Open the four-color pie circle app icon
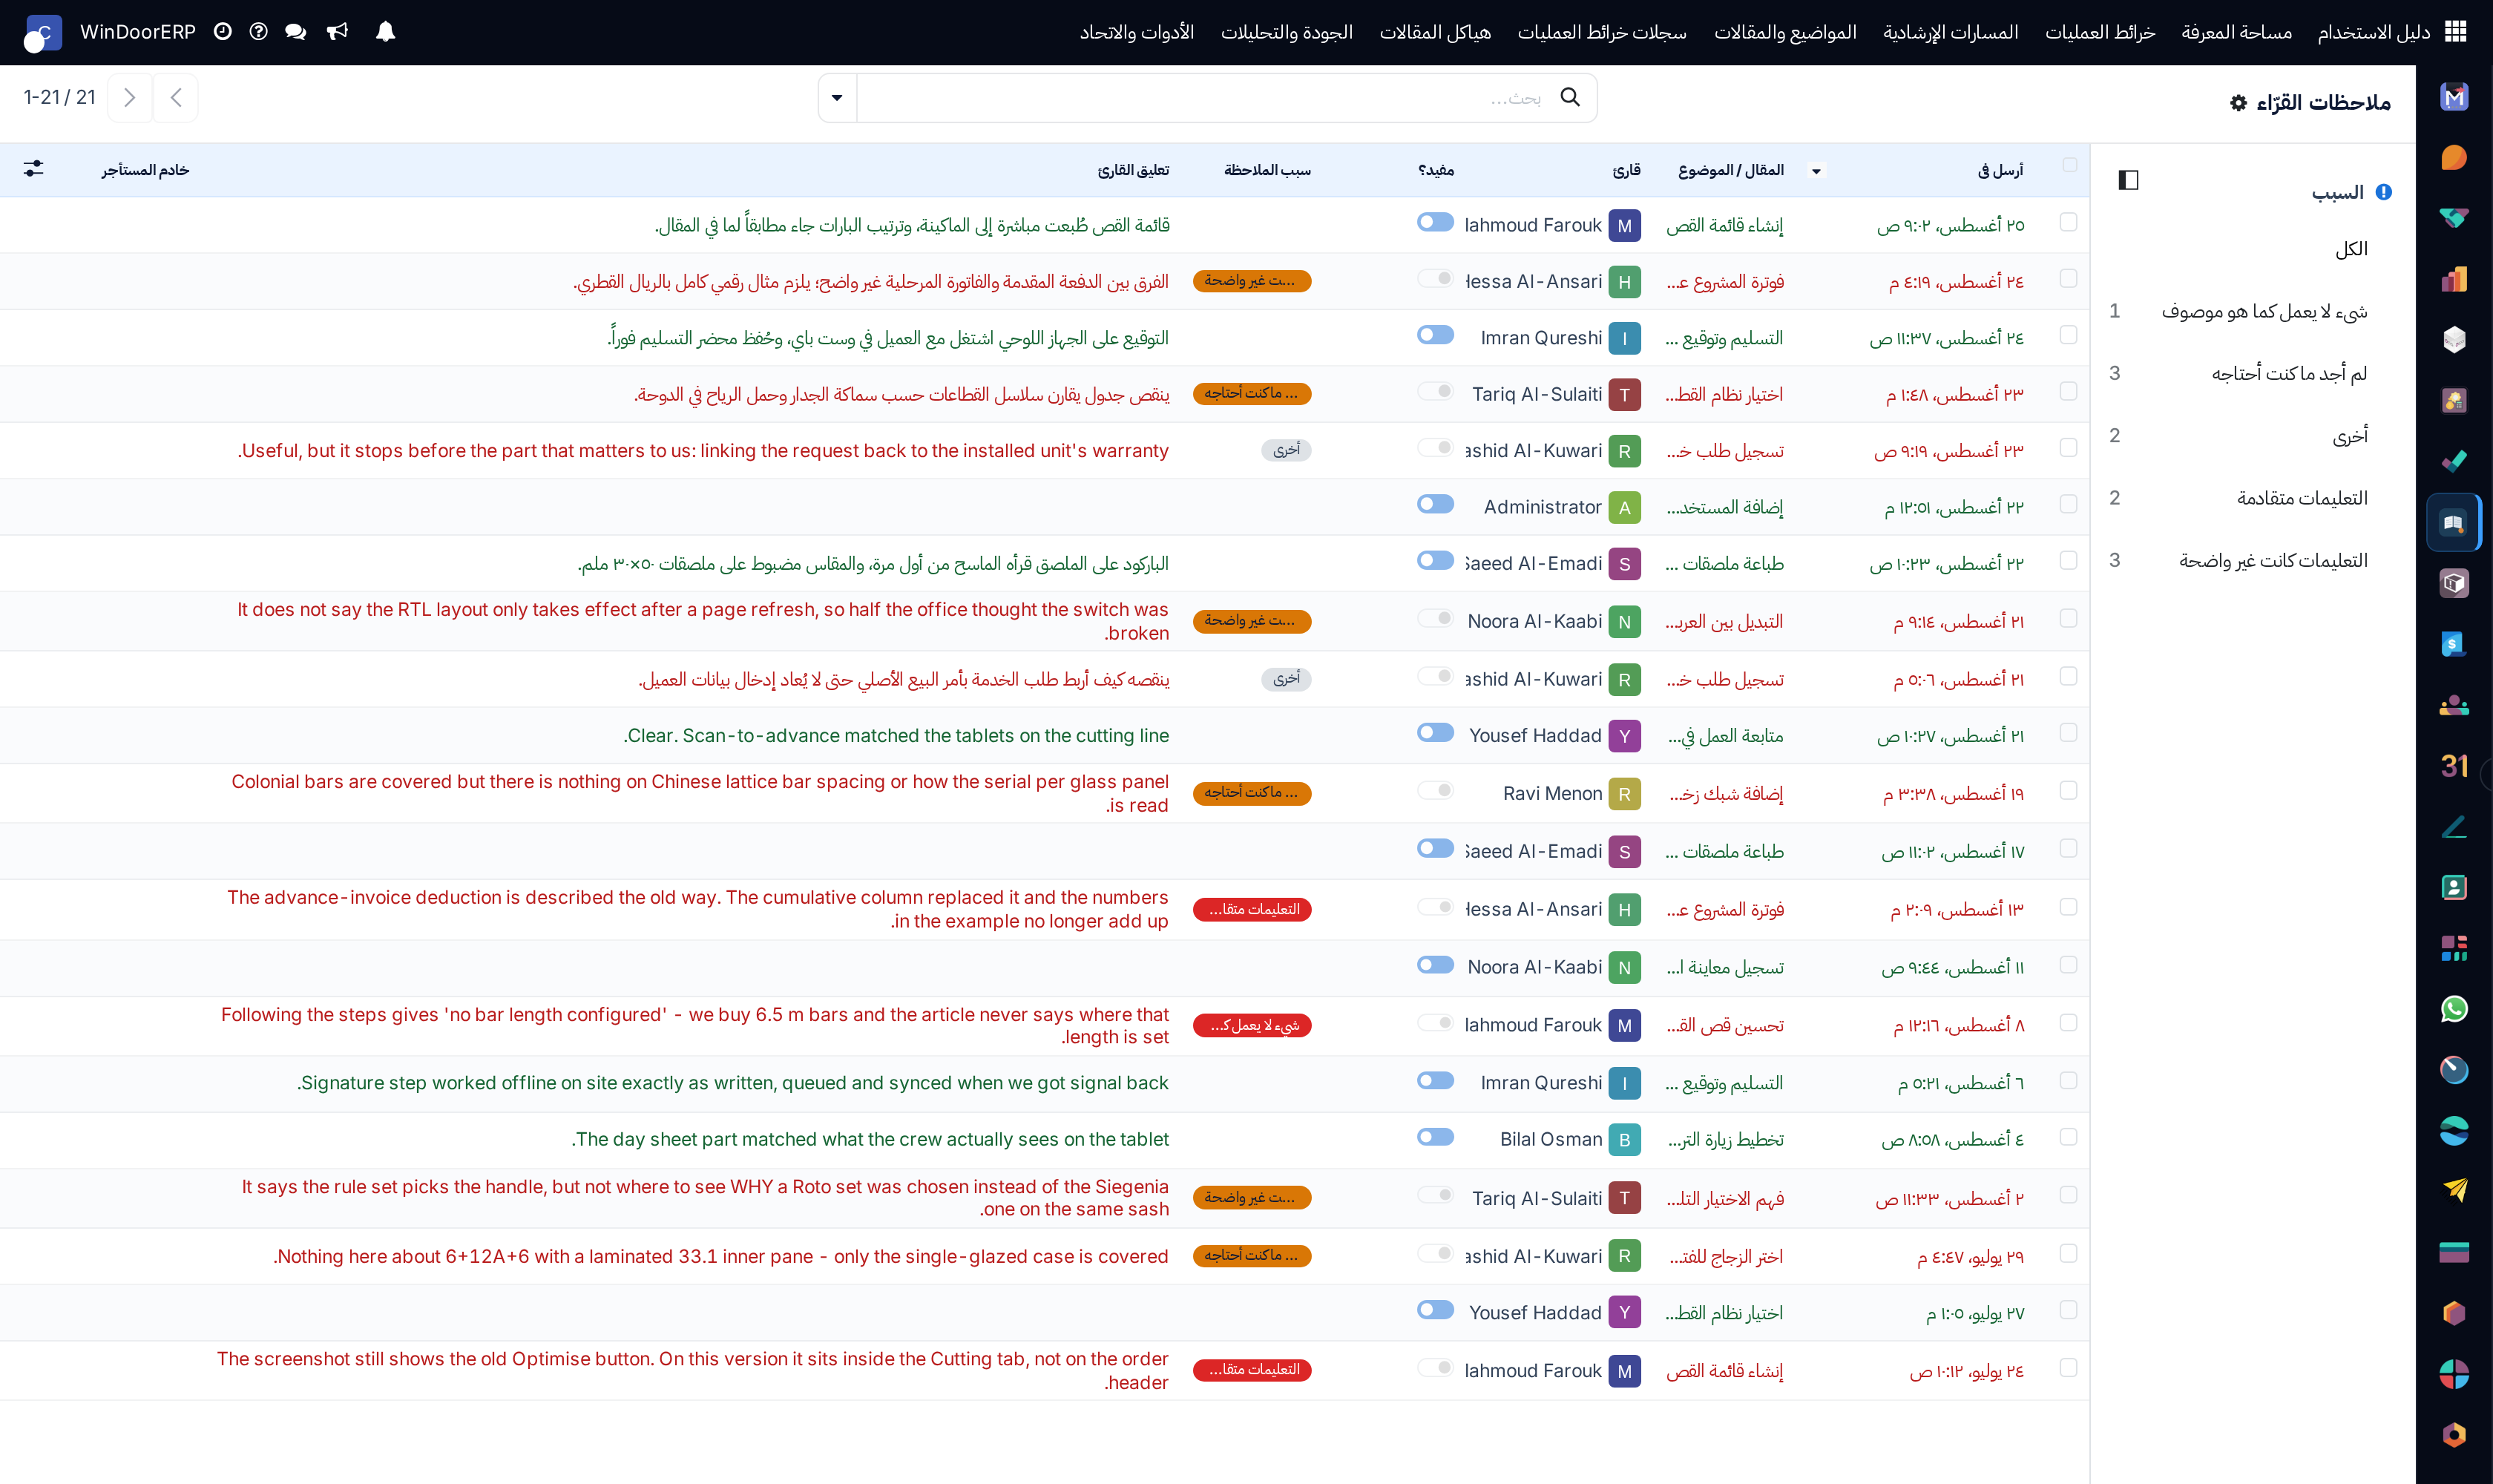Screen dimensions: 2493x1484 pyautogui.click(x=2454, y=1374)
